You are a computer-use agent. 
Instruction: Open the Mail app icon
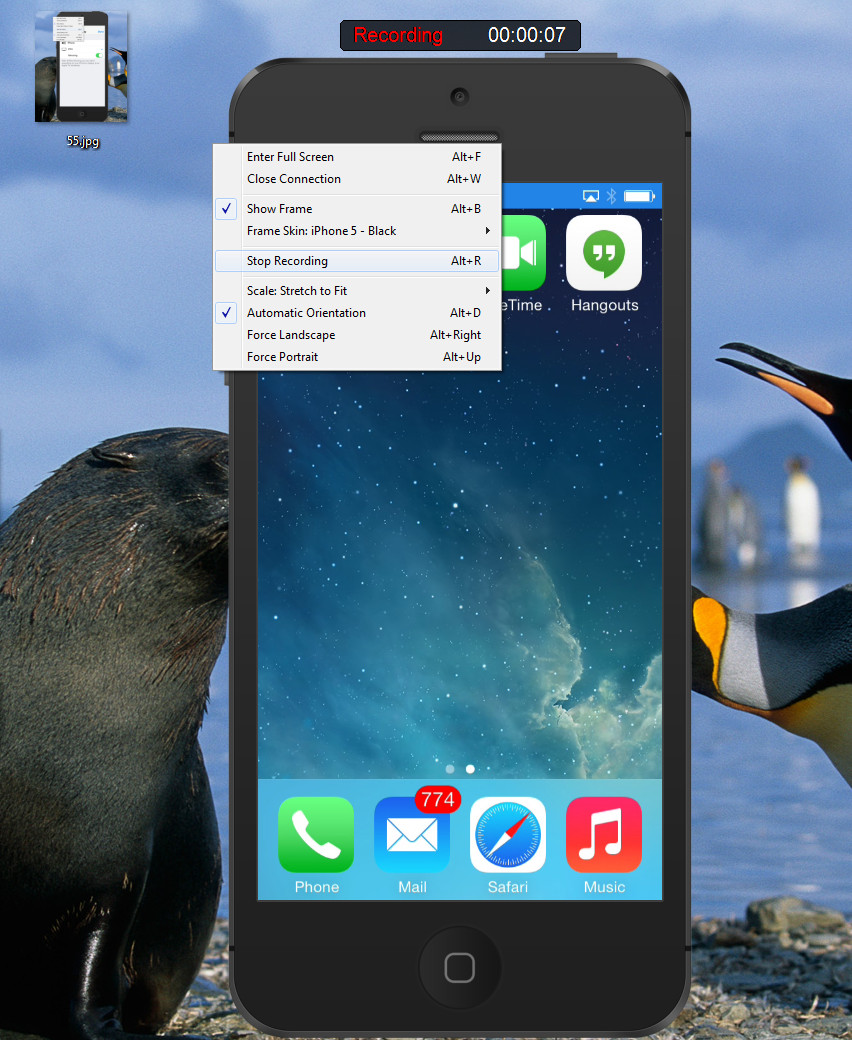[x=412, y=835]
